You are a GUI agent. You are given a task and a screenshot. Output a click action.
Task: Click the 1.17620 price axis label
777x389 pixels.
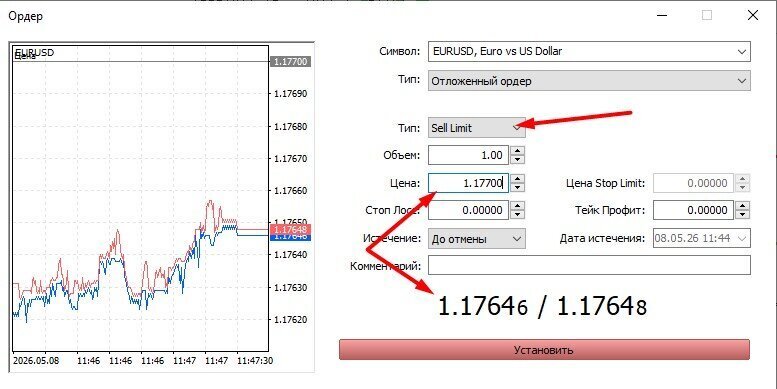[290, 320]
